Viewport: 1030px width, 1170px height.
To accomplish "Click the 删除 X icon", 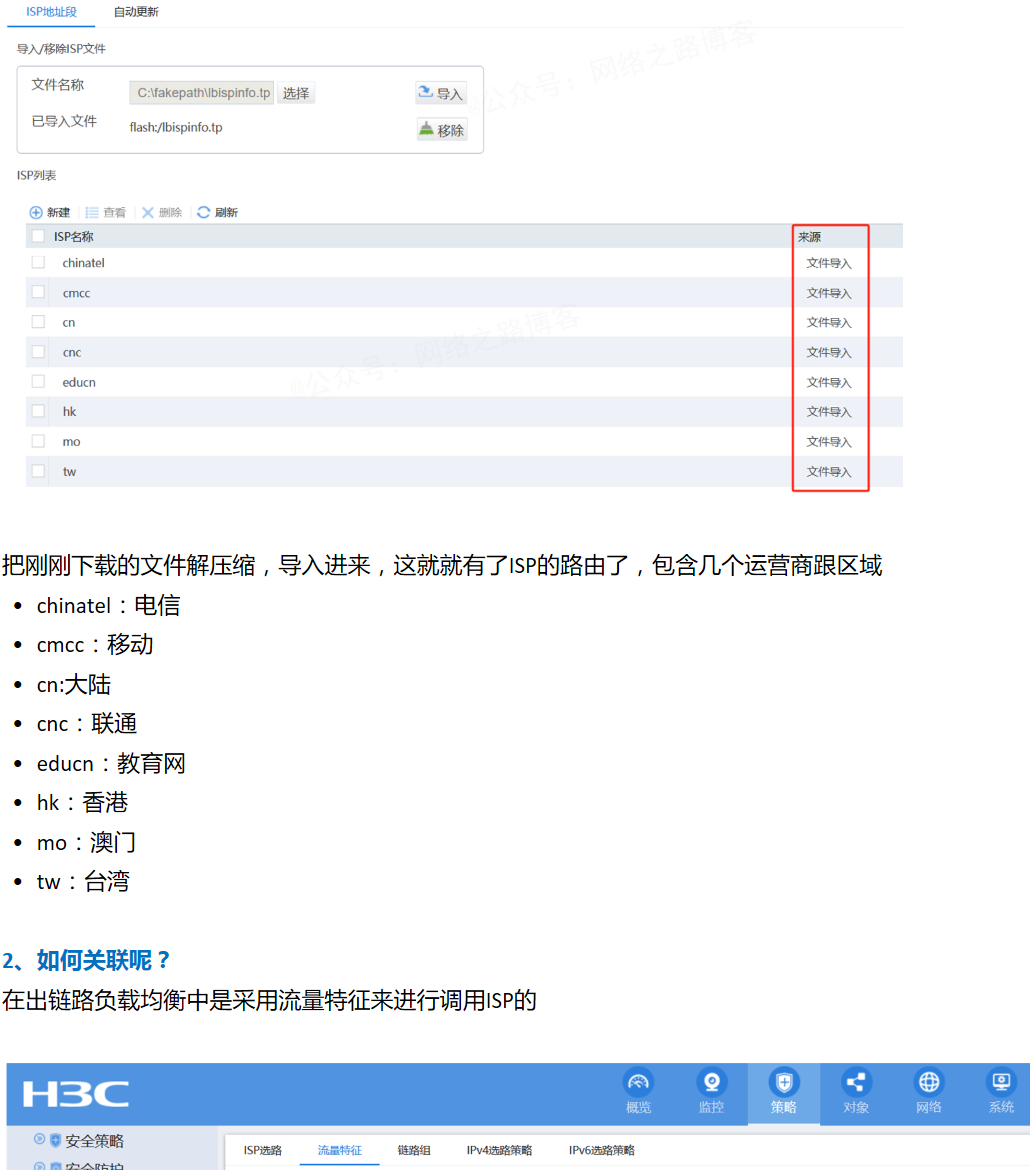I will tap(148, 213).
